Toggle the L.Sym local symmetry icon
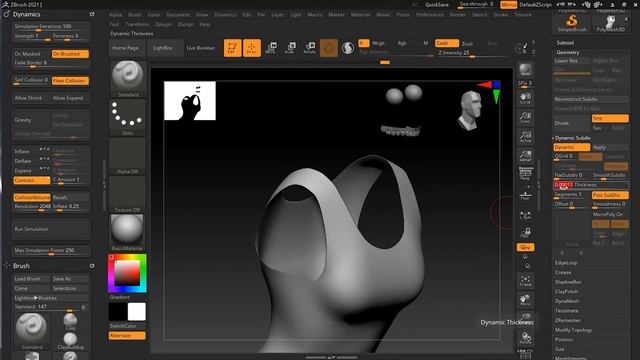Image resolution: width=640 pixels, height=360 pixels. [x=525, y=215]
